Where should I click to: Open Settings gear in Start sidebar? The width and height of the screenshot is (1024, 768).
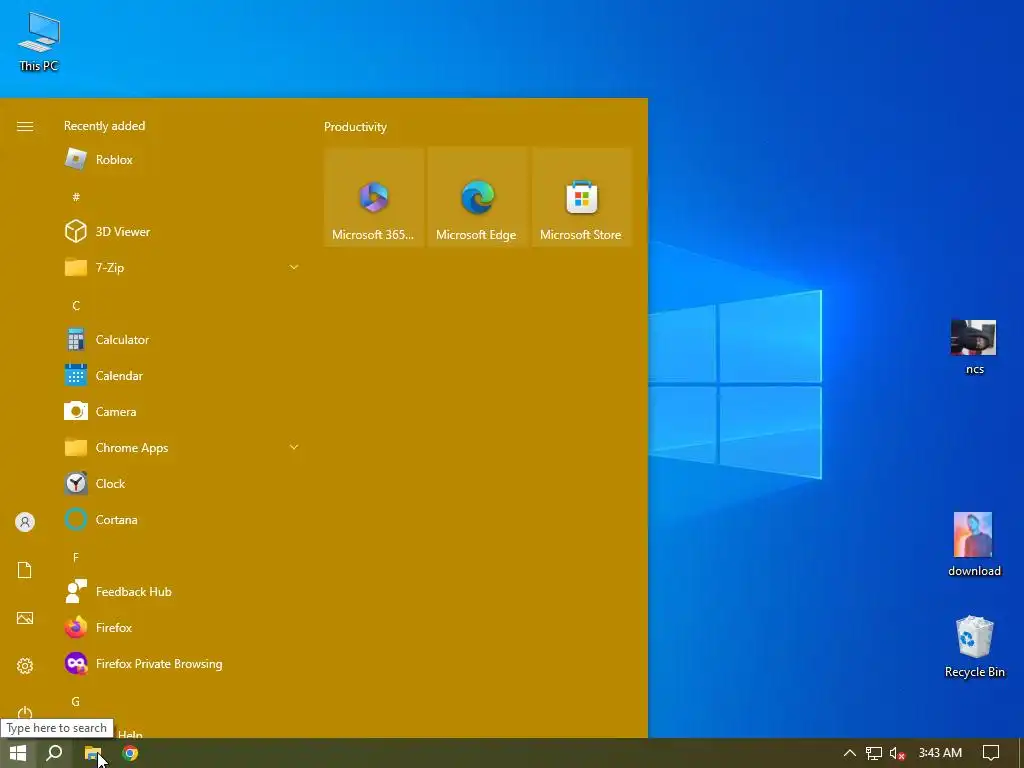point(25,666)
